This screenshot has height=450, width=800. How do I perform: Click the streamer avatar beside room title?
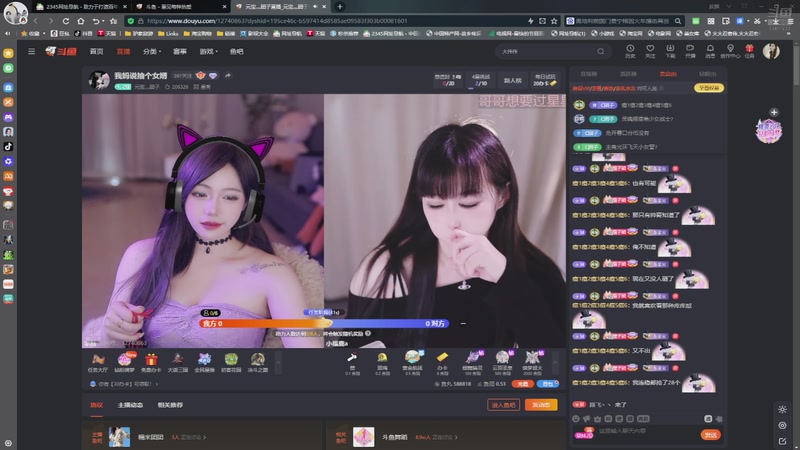coord(99,80)
